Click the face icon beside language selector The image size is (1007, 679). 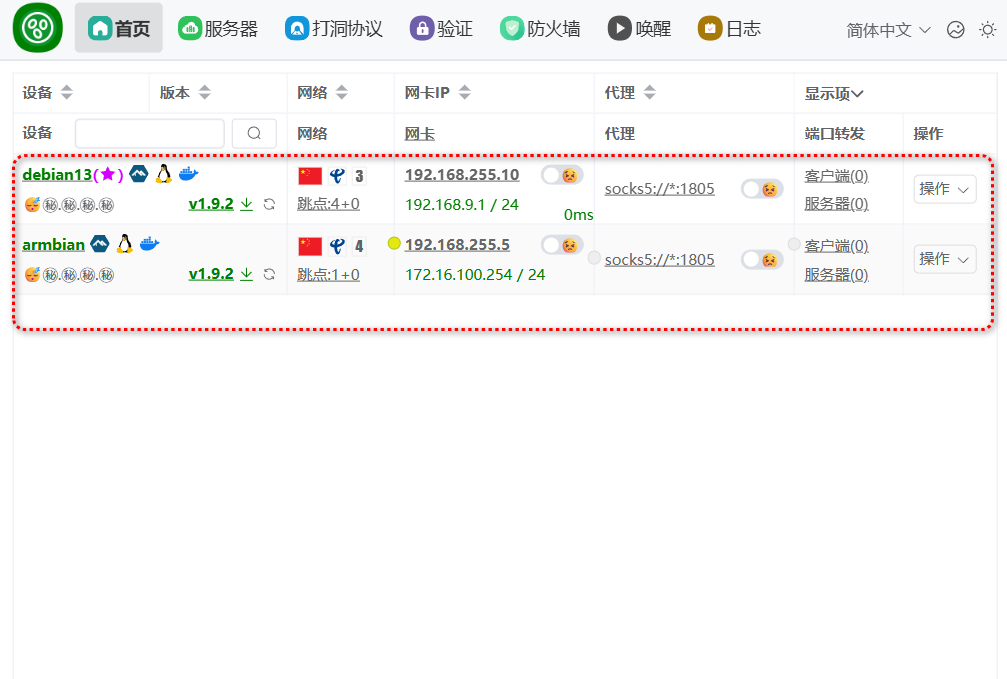point(956,30)
